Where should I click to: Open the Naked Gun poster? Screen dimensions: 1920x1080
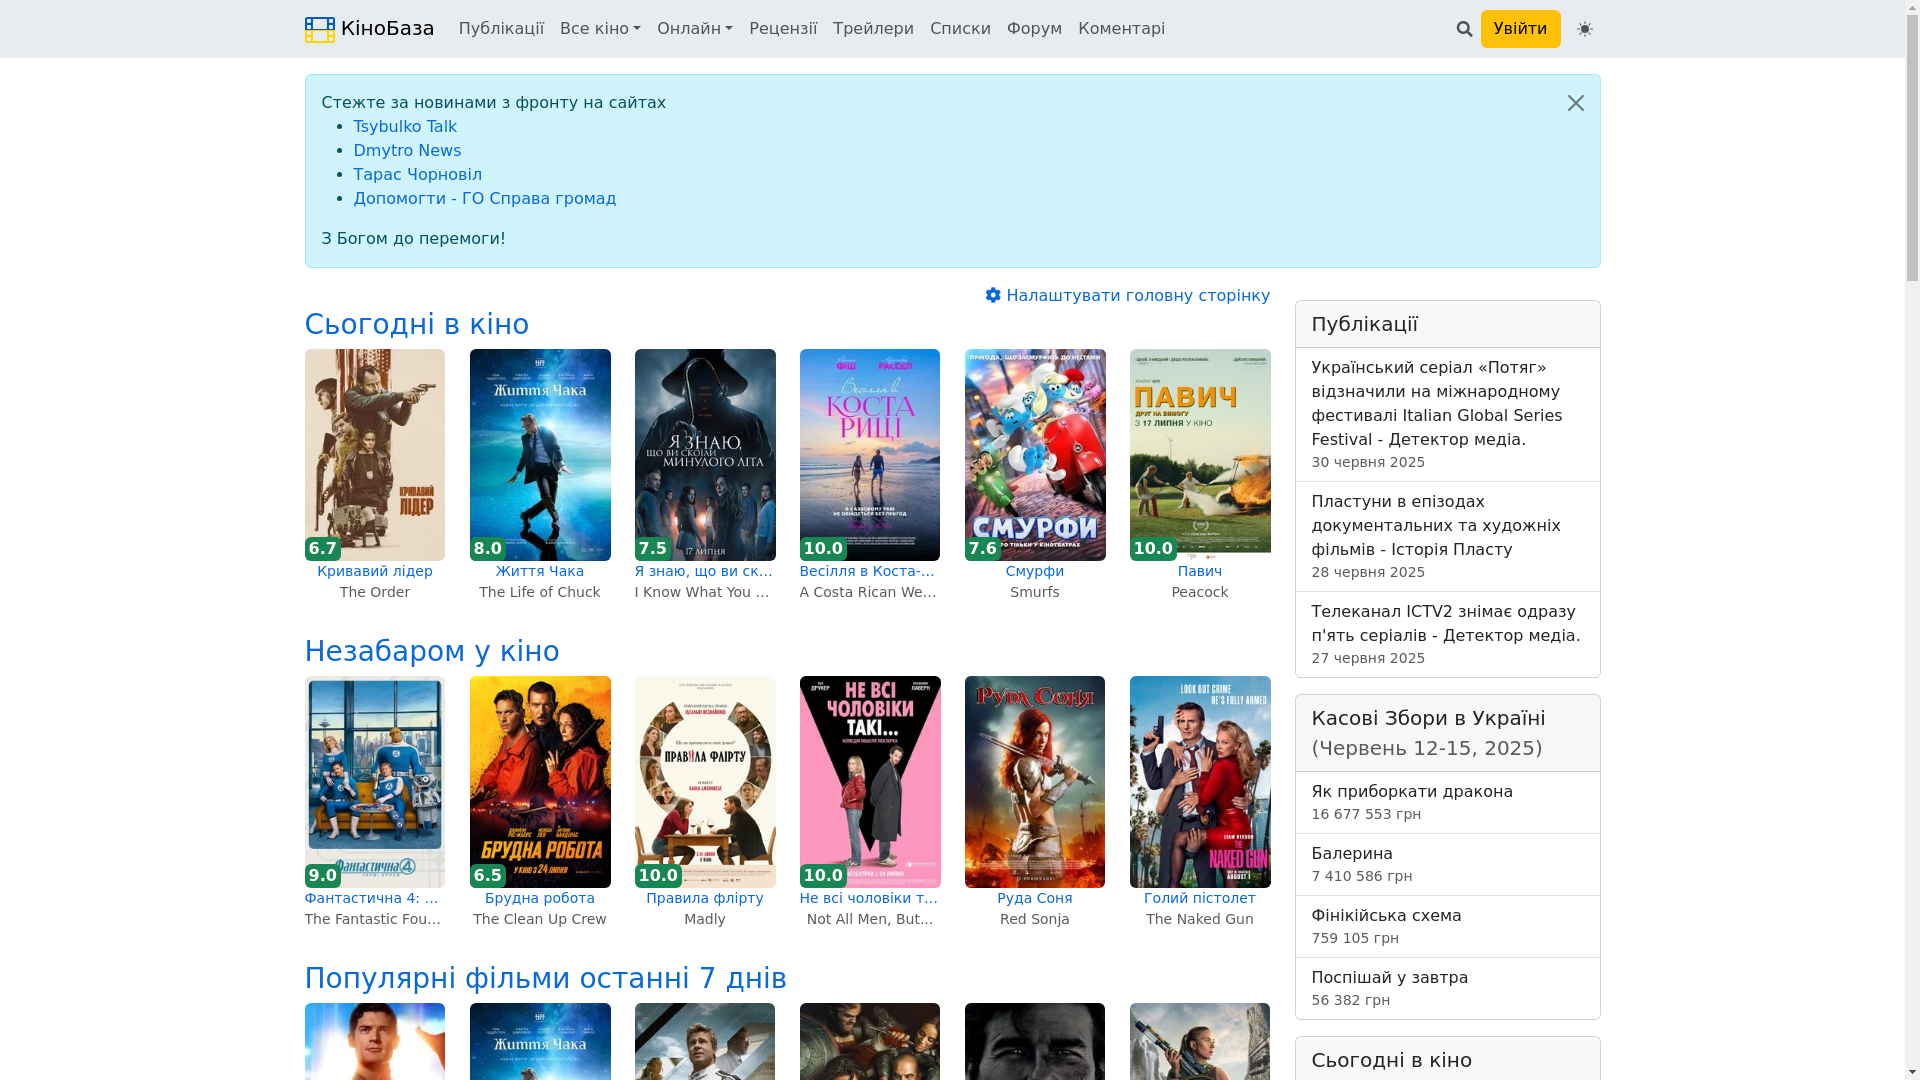tap(1200, 782)
